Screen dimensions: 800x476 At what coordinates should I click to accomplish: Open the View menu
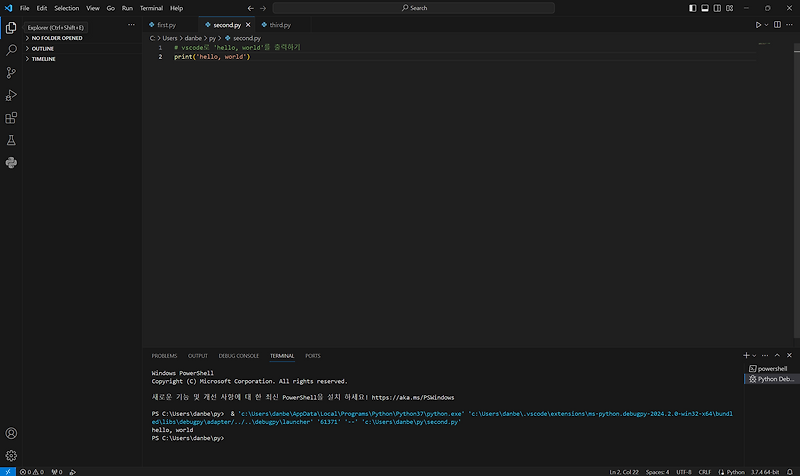point(93,8)
